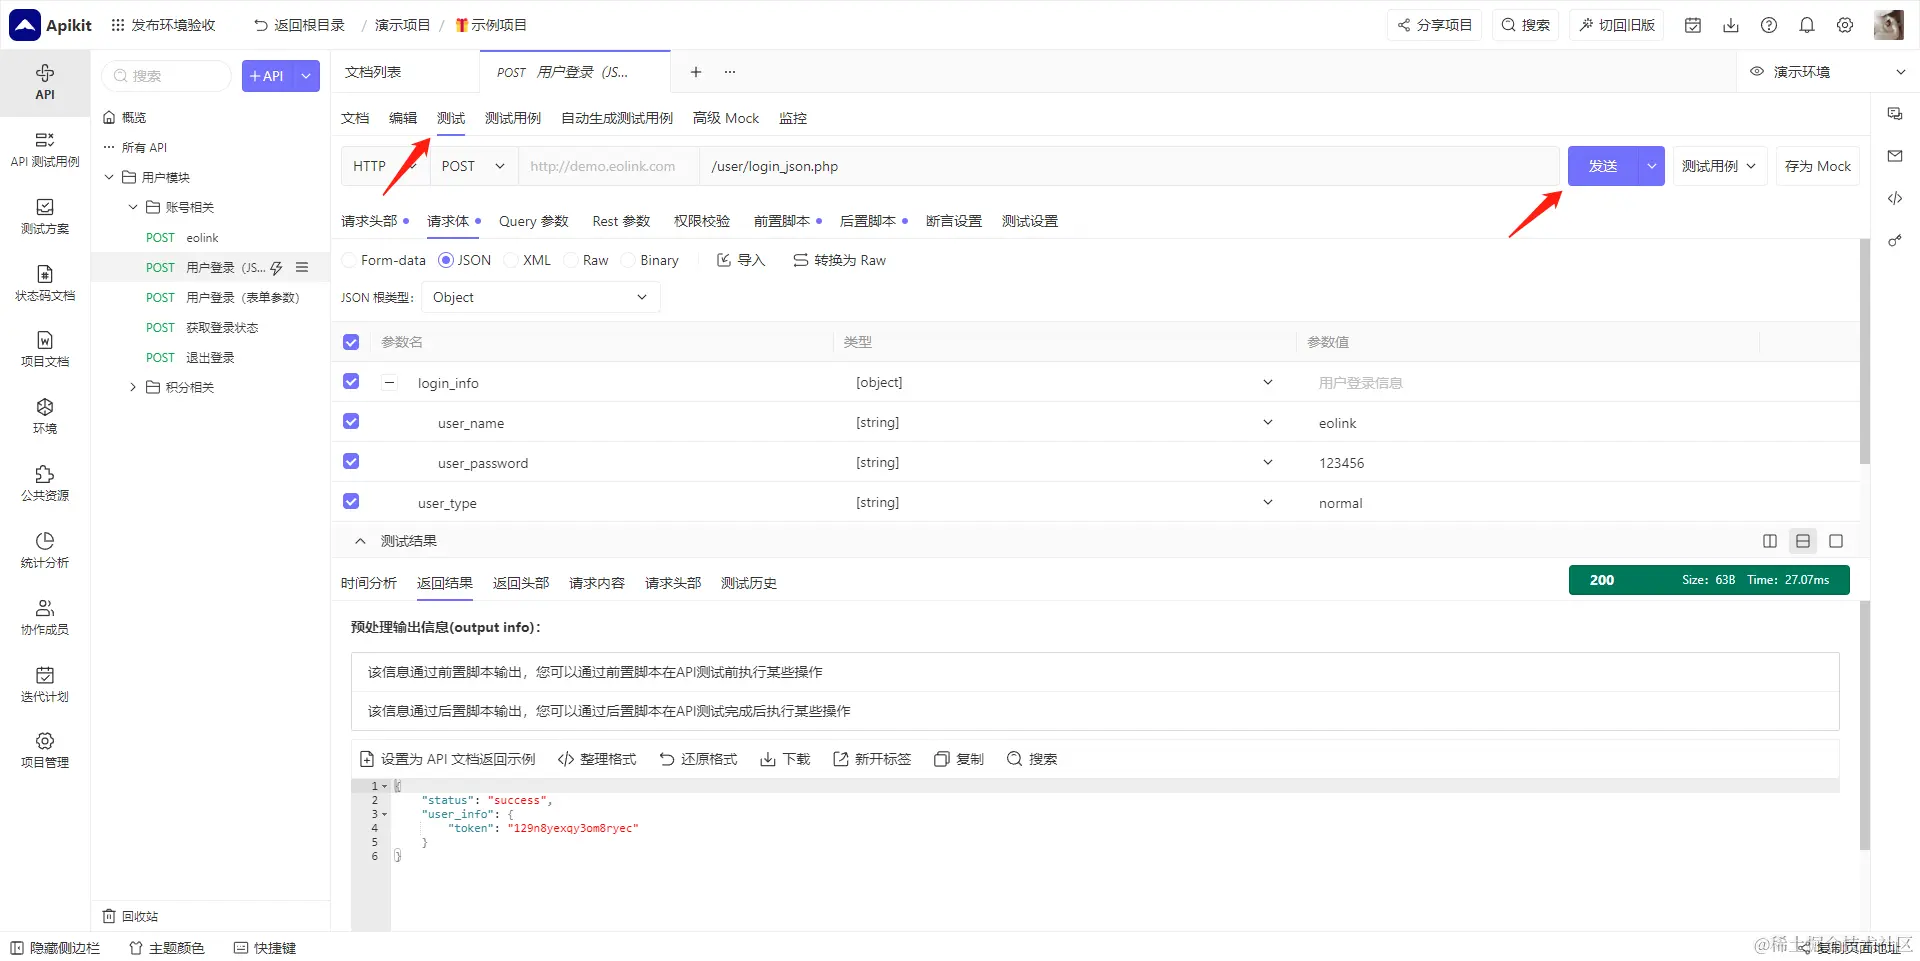Open 统计分析 in the sidebar
Viewport: 1920px width, 961px height.
pyautogui.click(x=45, y=551)
